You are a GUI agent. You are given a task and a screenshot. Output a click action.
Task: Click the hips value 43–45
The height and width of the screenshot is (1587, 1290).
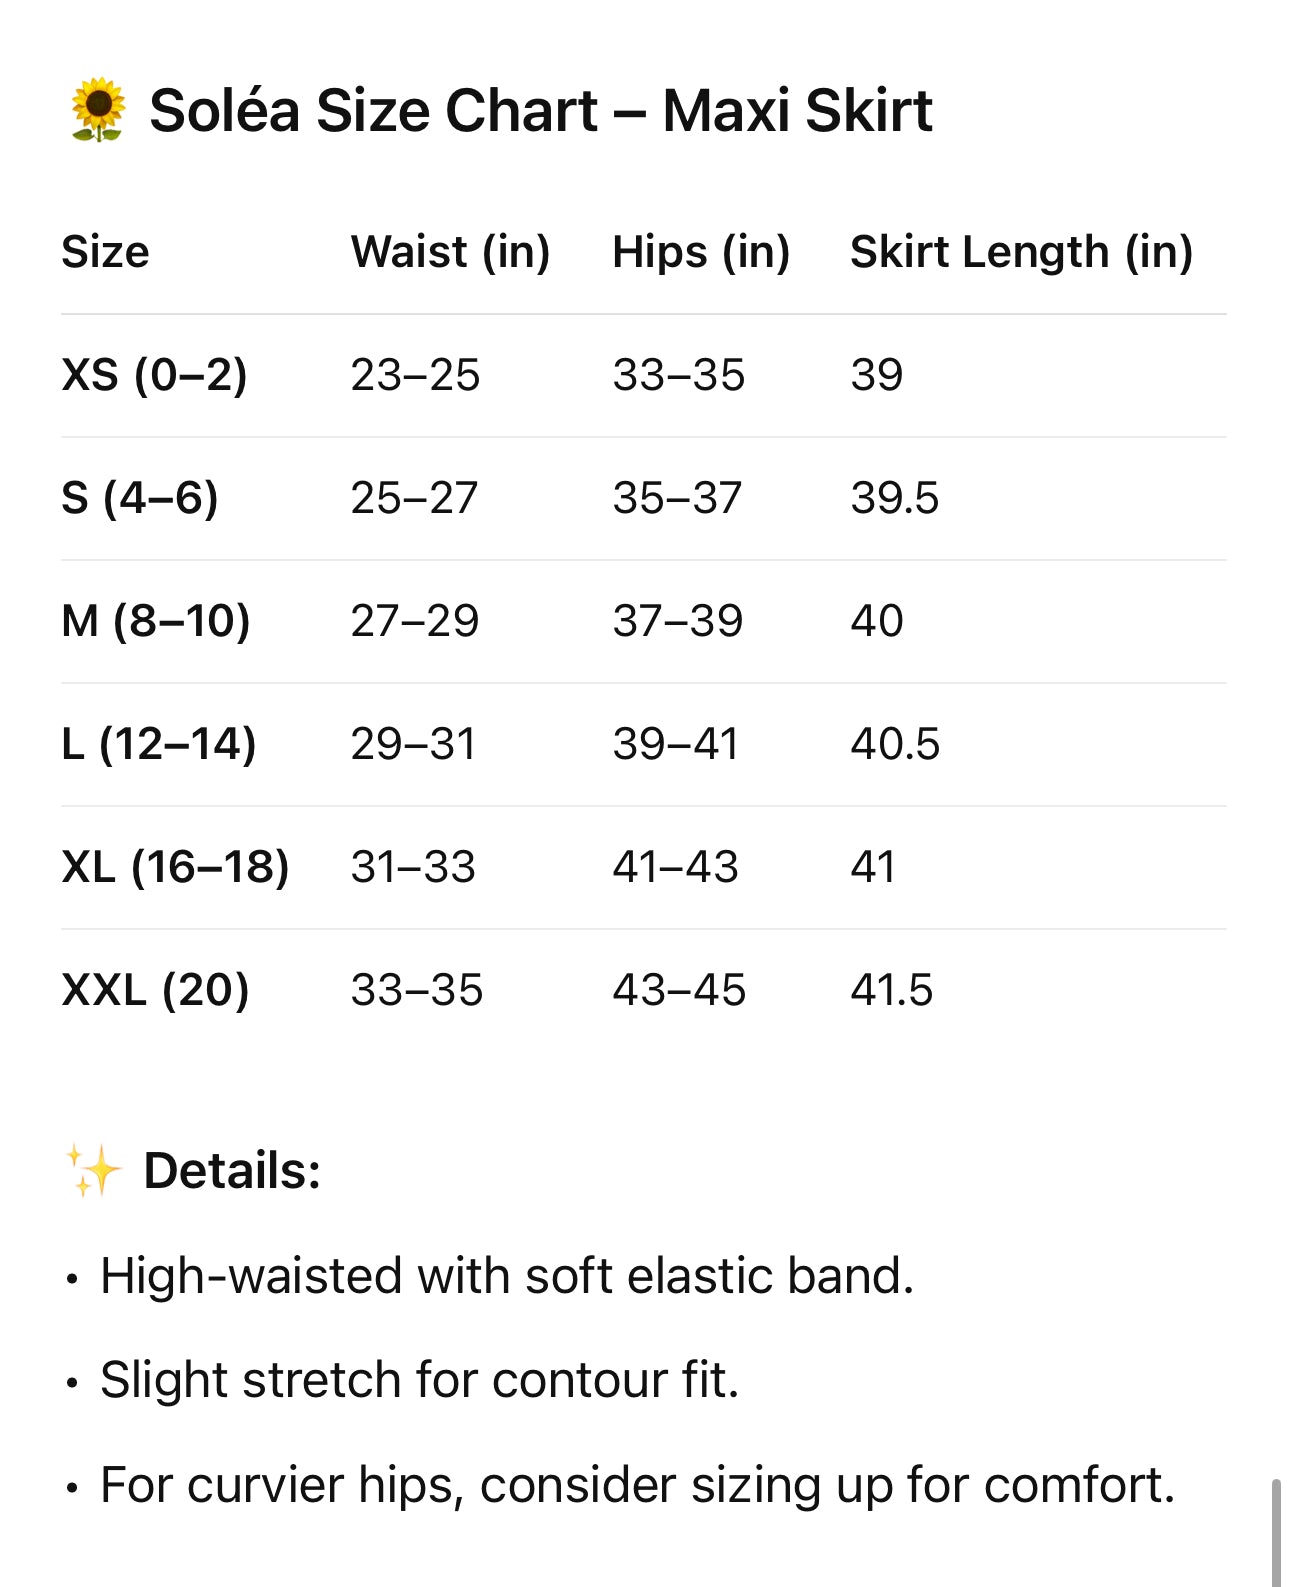(679, 990)
